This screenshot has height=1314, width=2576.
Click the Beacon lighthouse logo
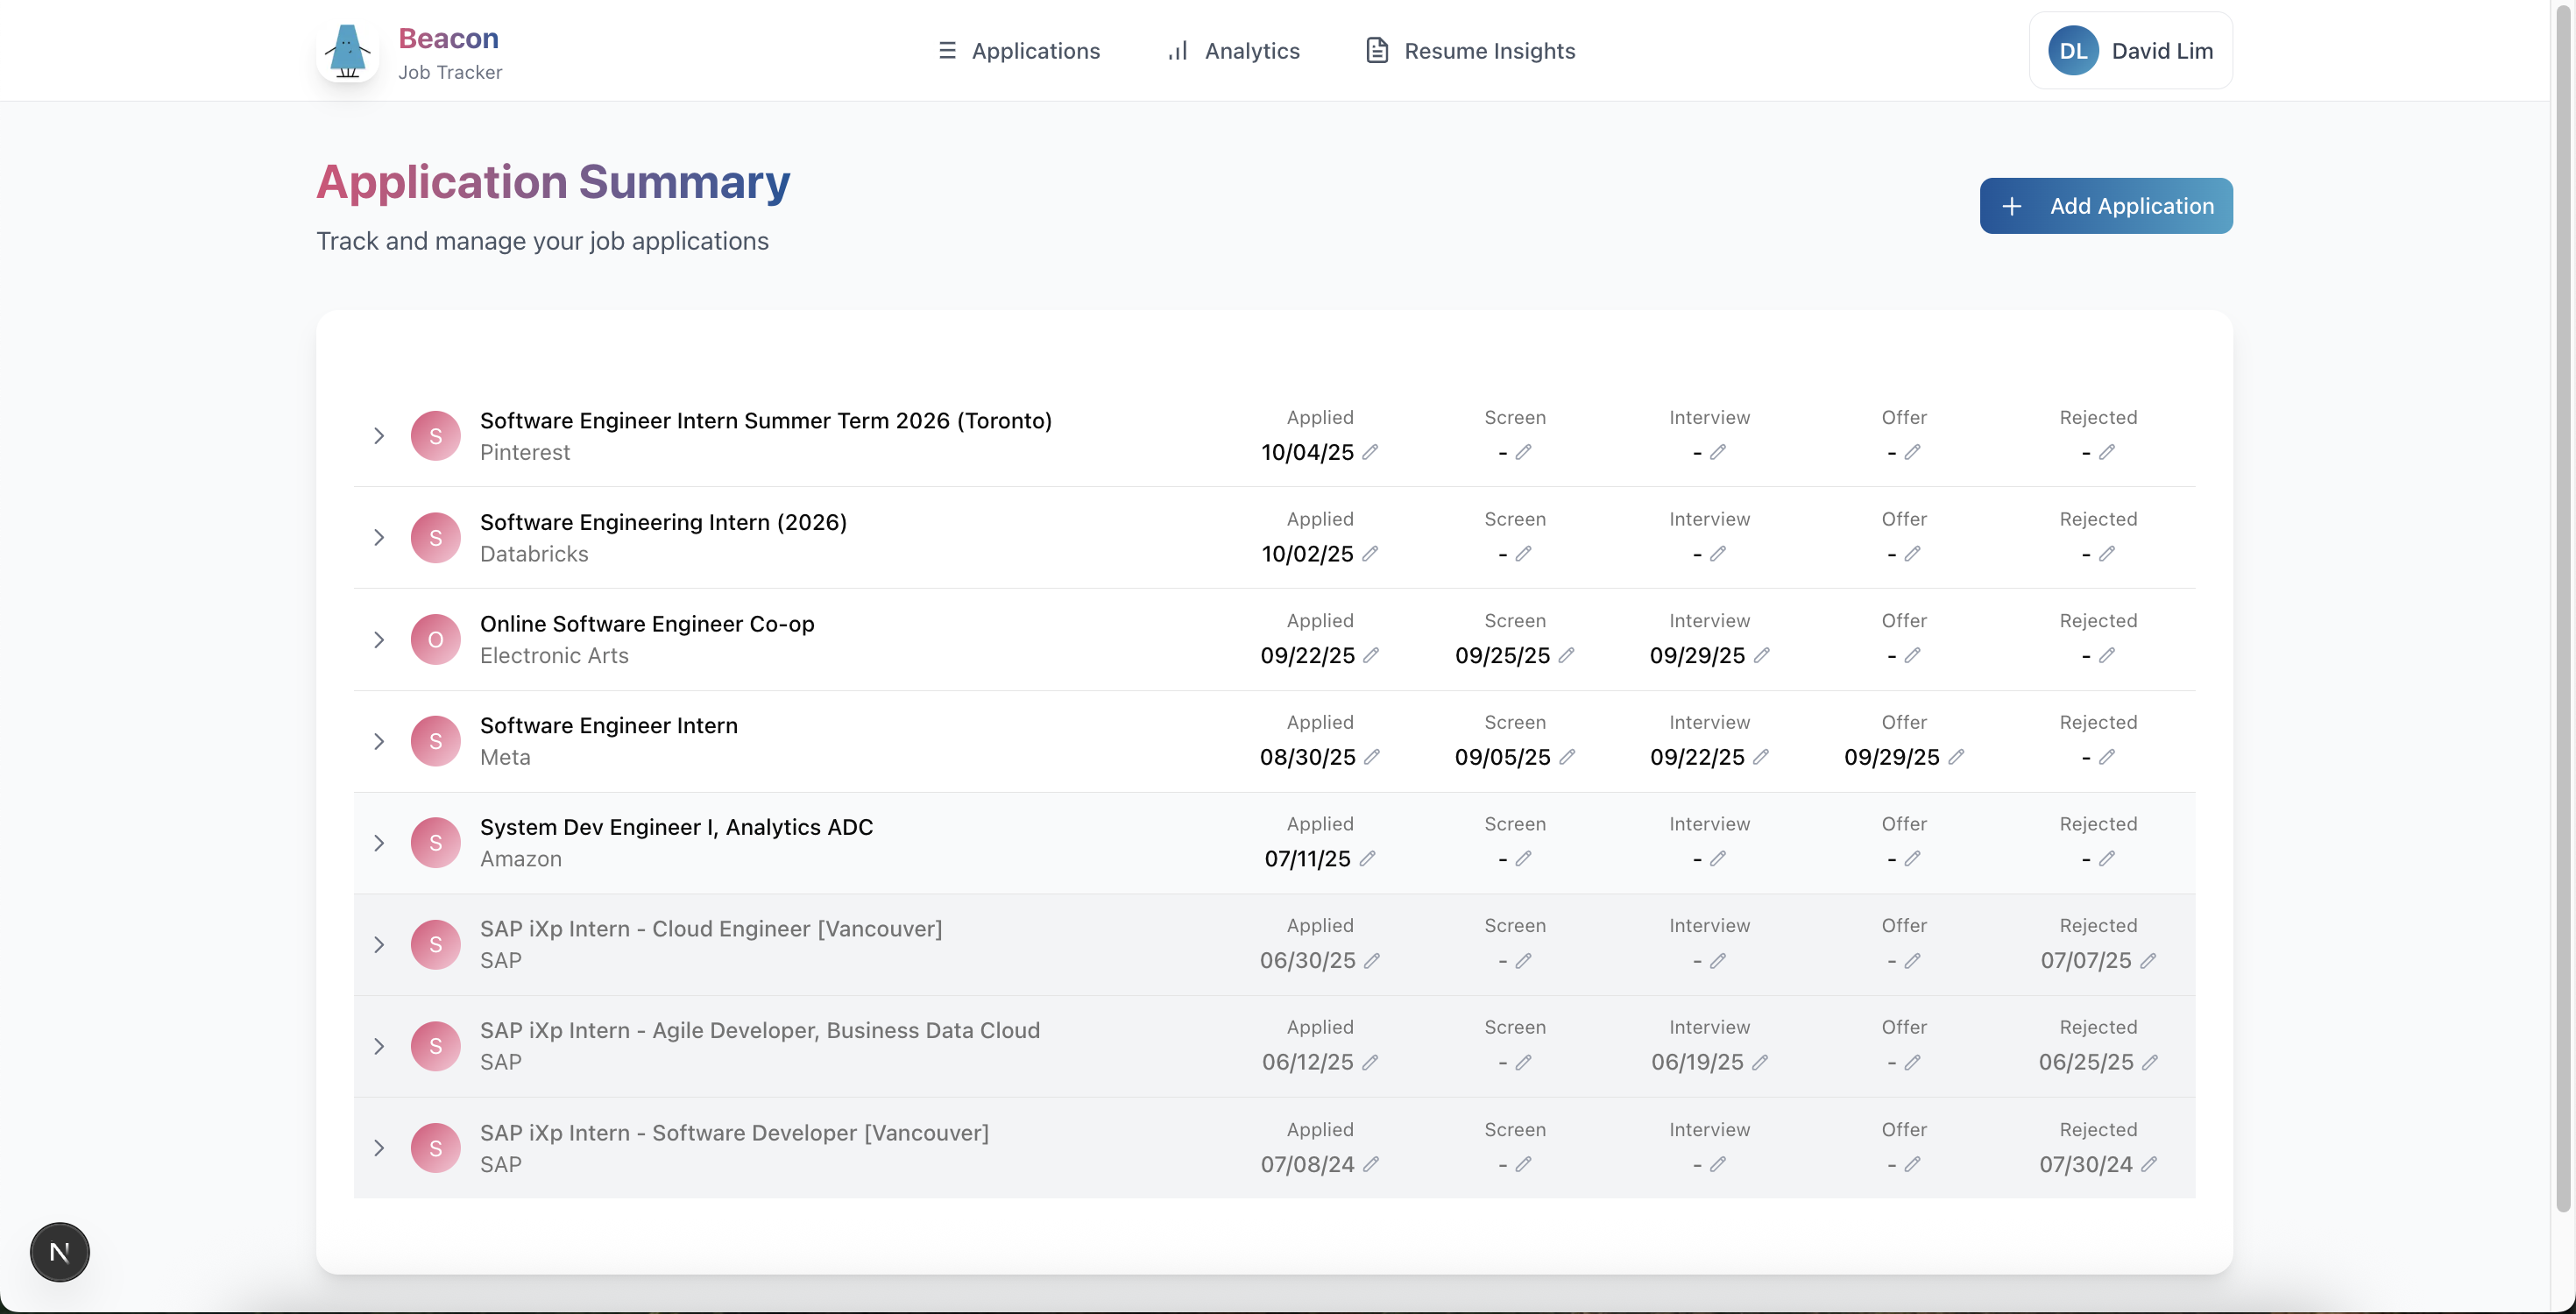[x=347, y=51]
